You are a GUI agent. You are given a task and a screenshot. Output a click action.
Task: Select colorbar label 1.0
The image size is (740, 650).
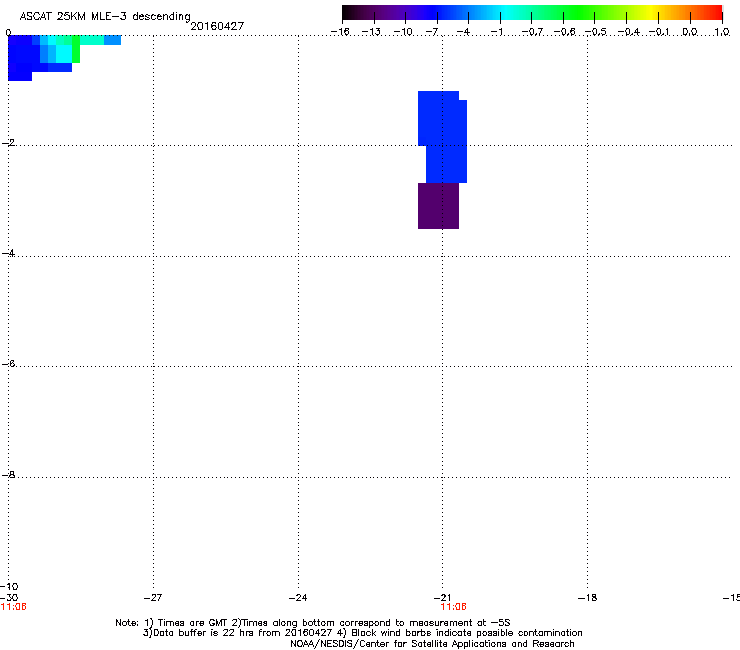722,32
